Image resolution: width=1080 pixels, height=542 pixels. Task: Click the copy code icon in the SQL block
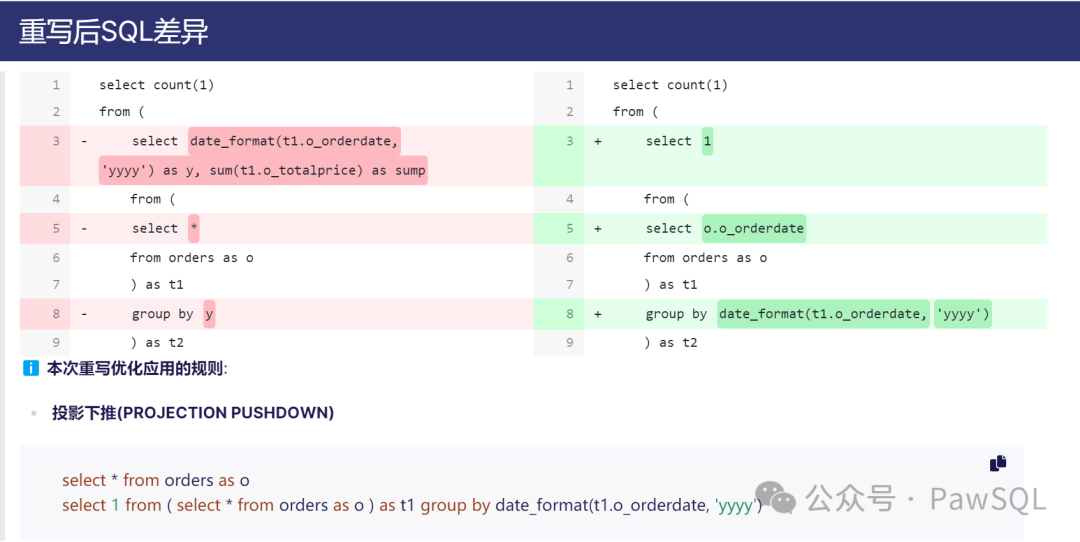(998, 463)
